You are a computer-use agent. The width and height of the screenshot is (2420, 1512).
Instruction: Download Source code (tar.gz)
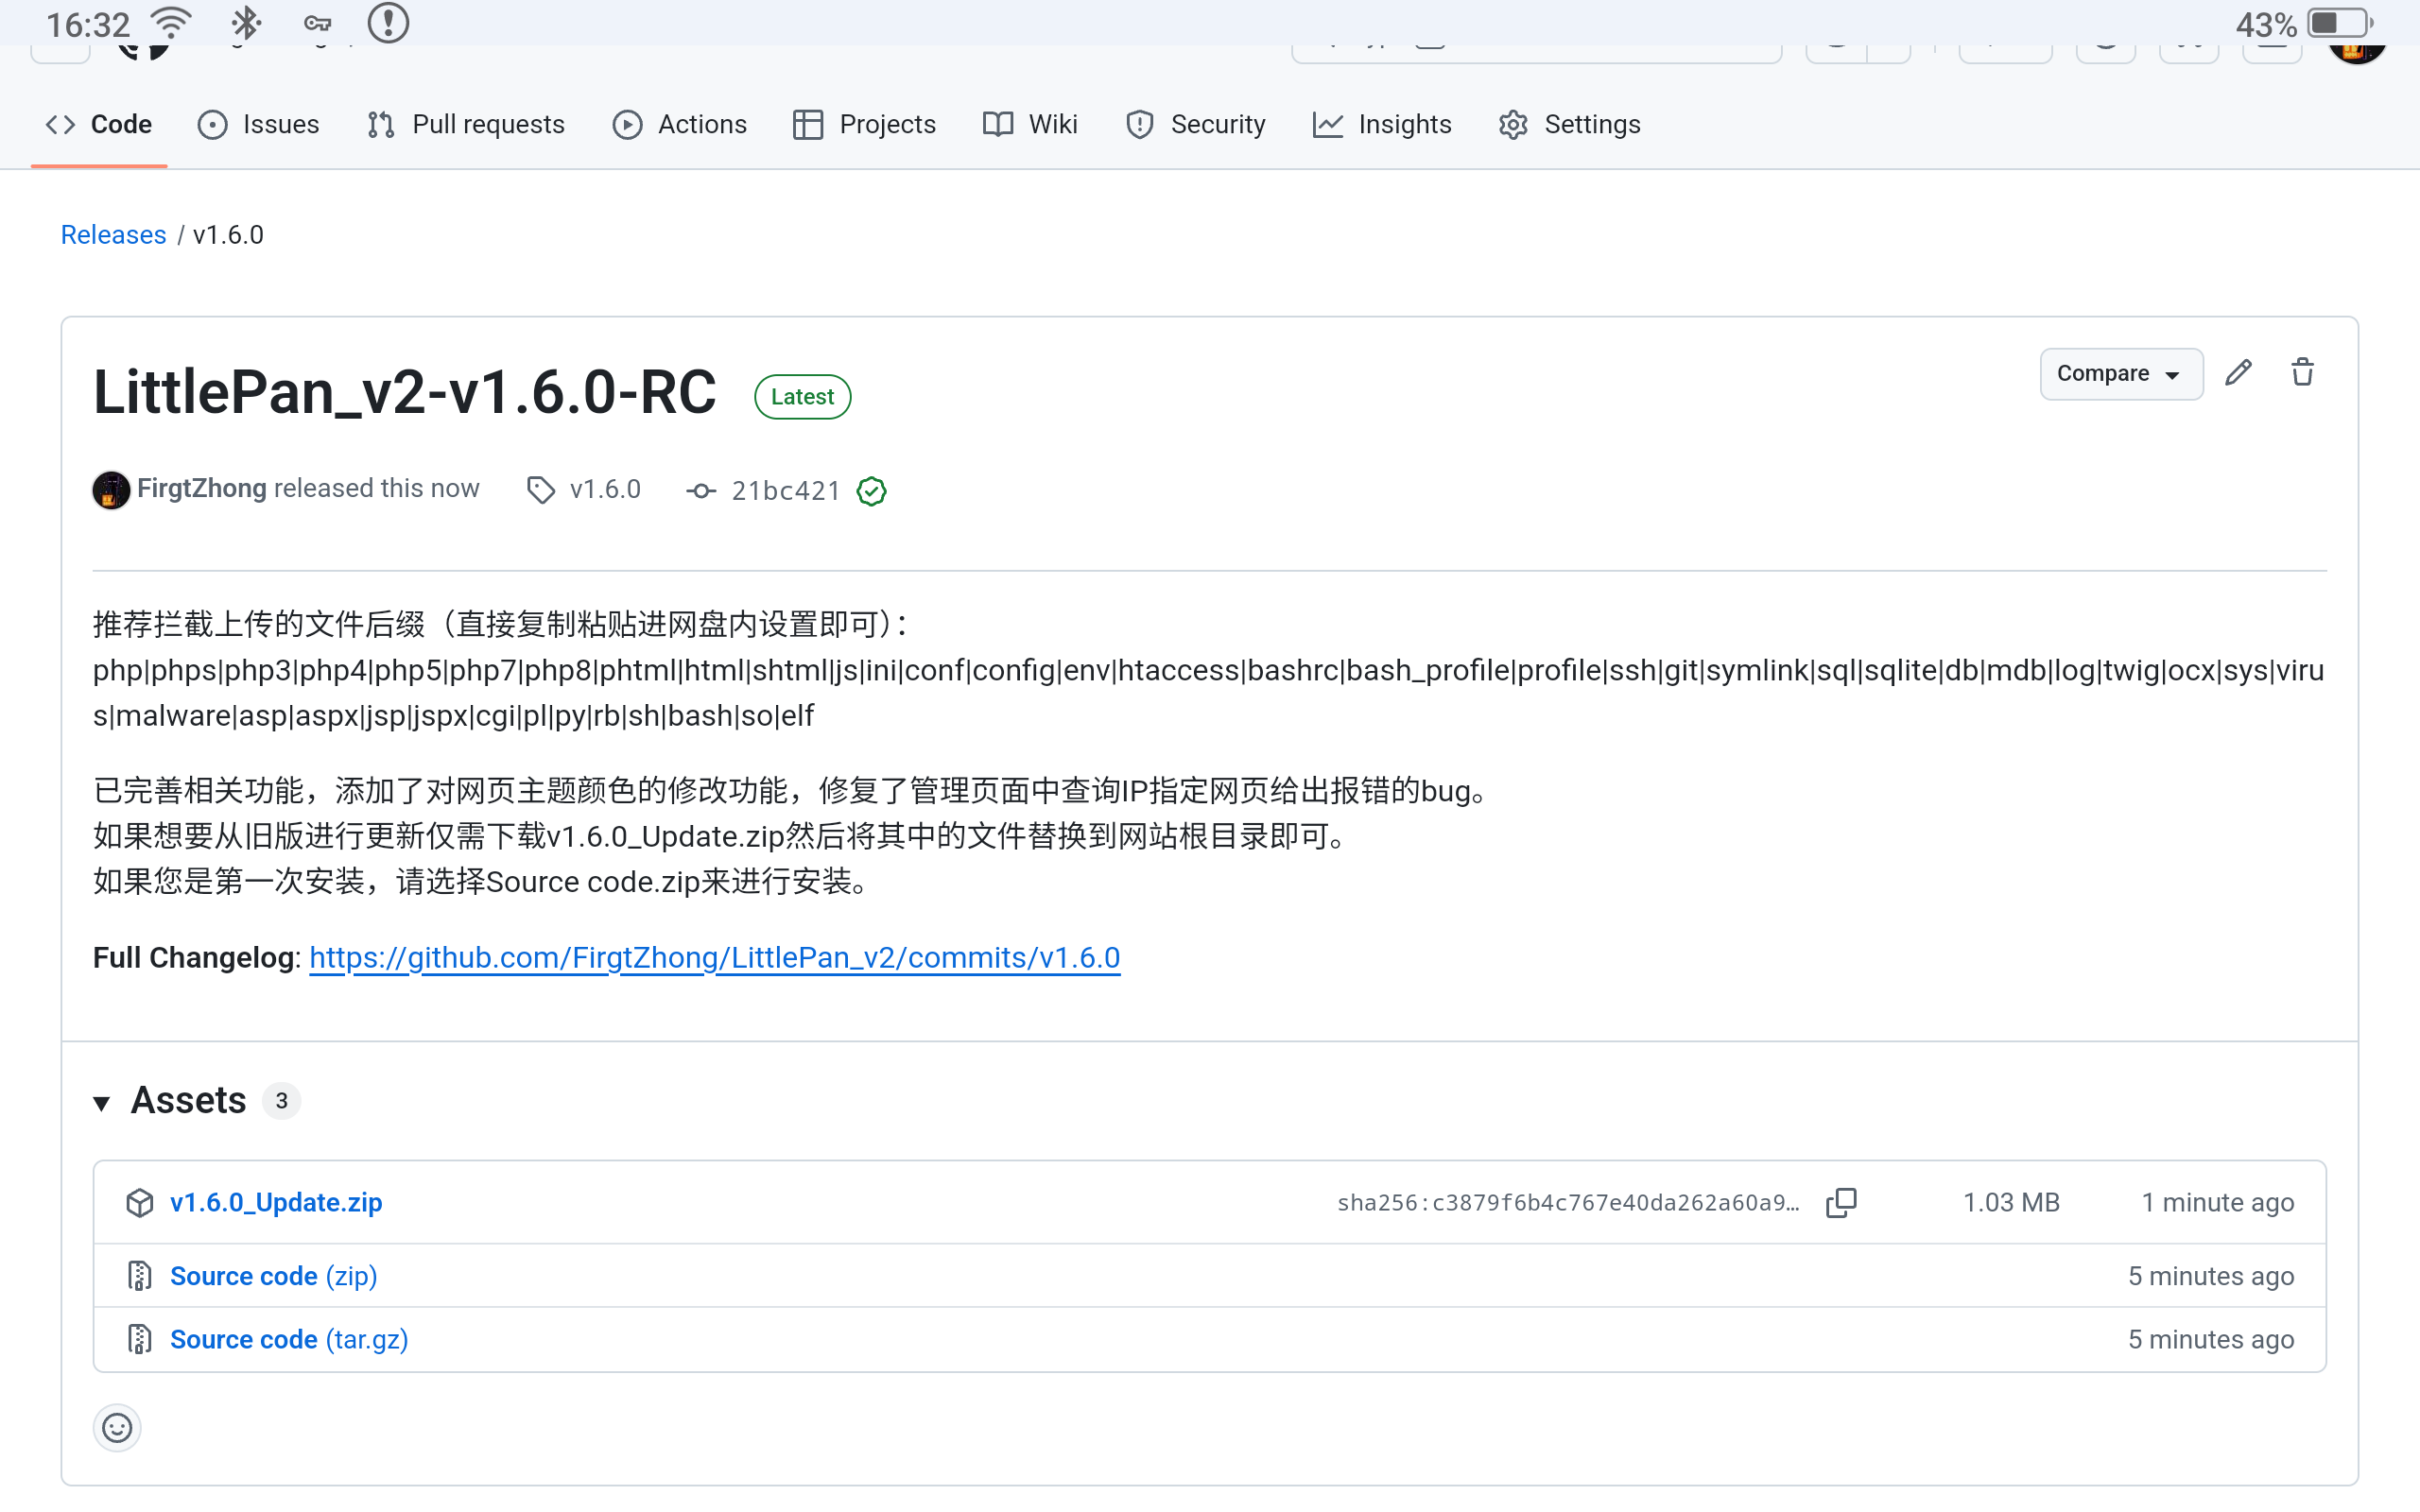click(x=289, y=1340)
